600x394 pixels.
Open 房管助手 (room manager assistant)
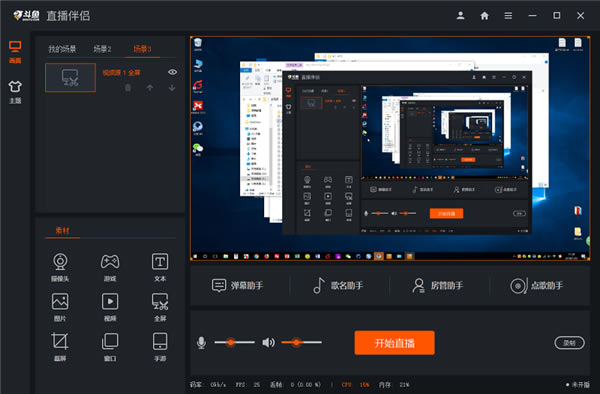coord(437,285)
